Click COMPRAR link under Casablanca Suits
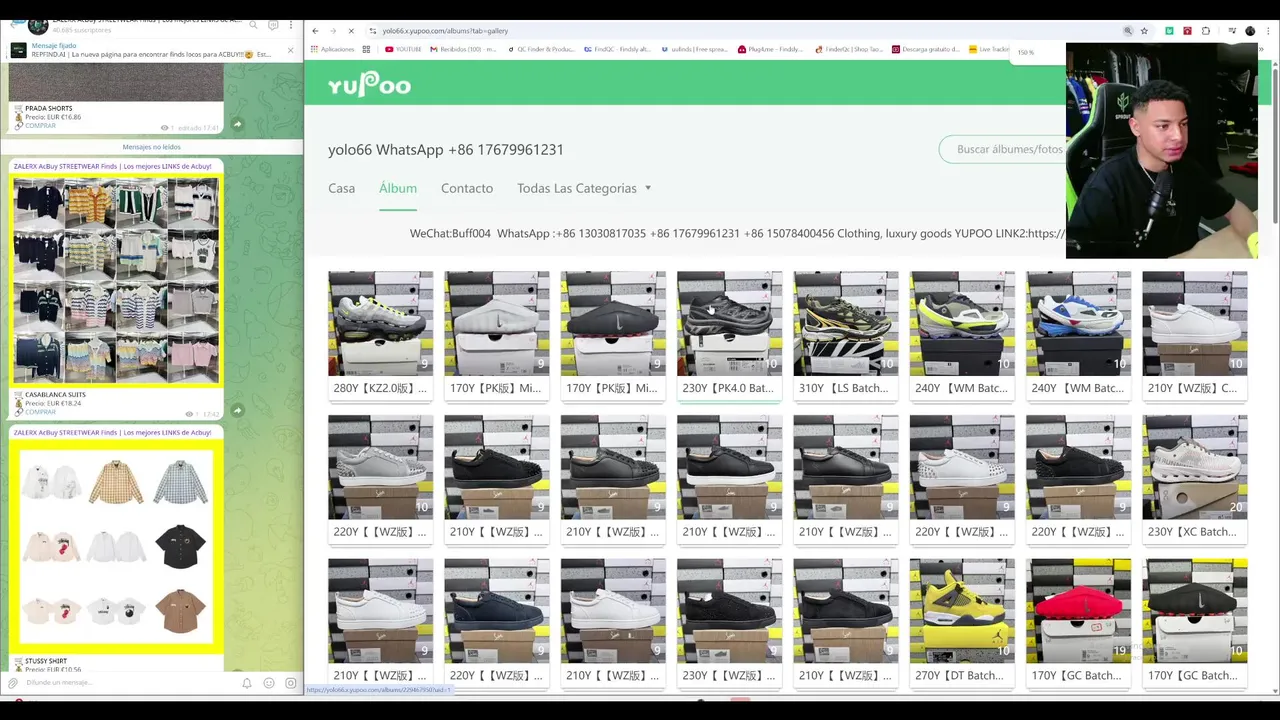This screenshot has height=720, width=1280. point(40,412)
